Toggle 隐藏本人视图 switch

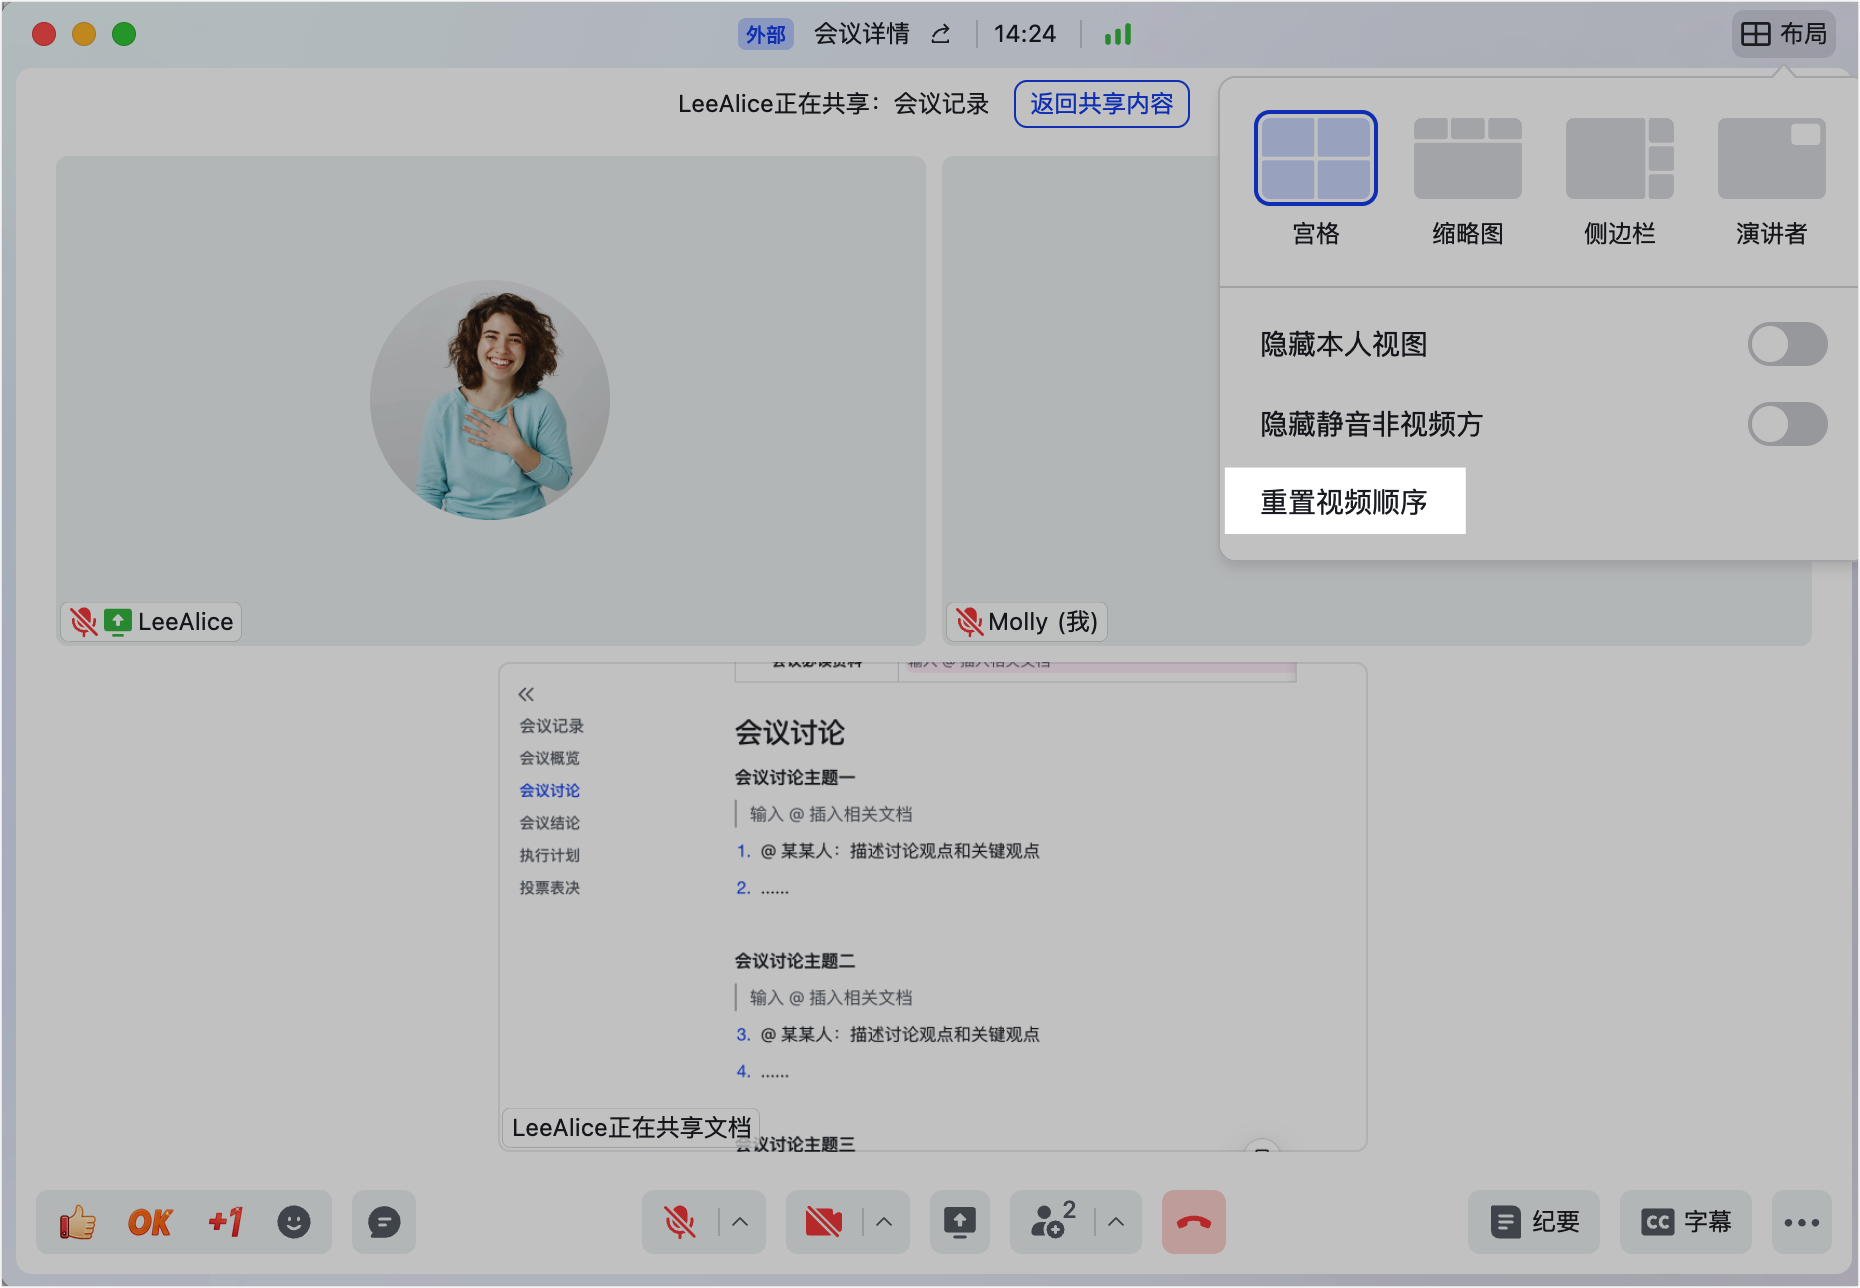(x=1788, y=344)
